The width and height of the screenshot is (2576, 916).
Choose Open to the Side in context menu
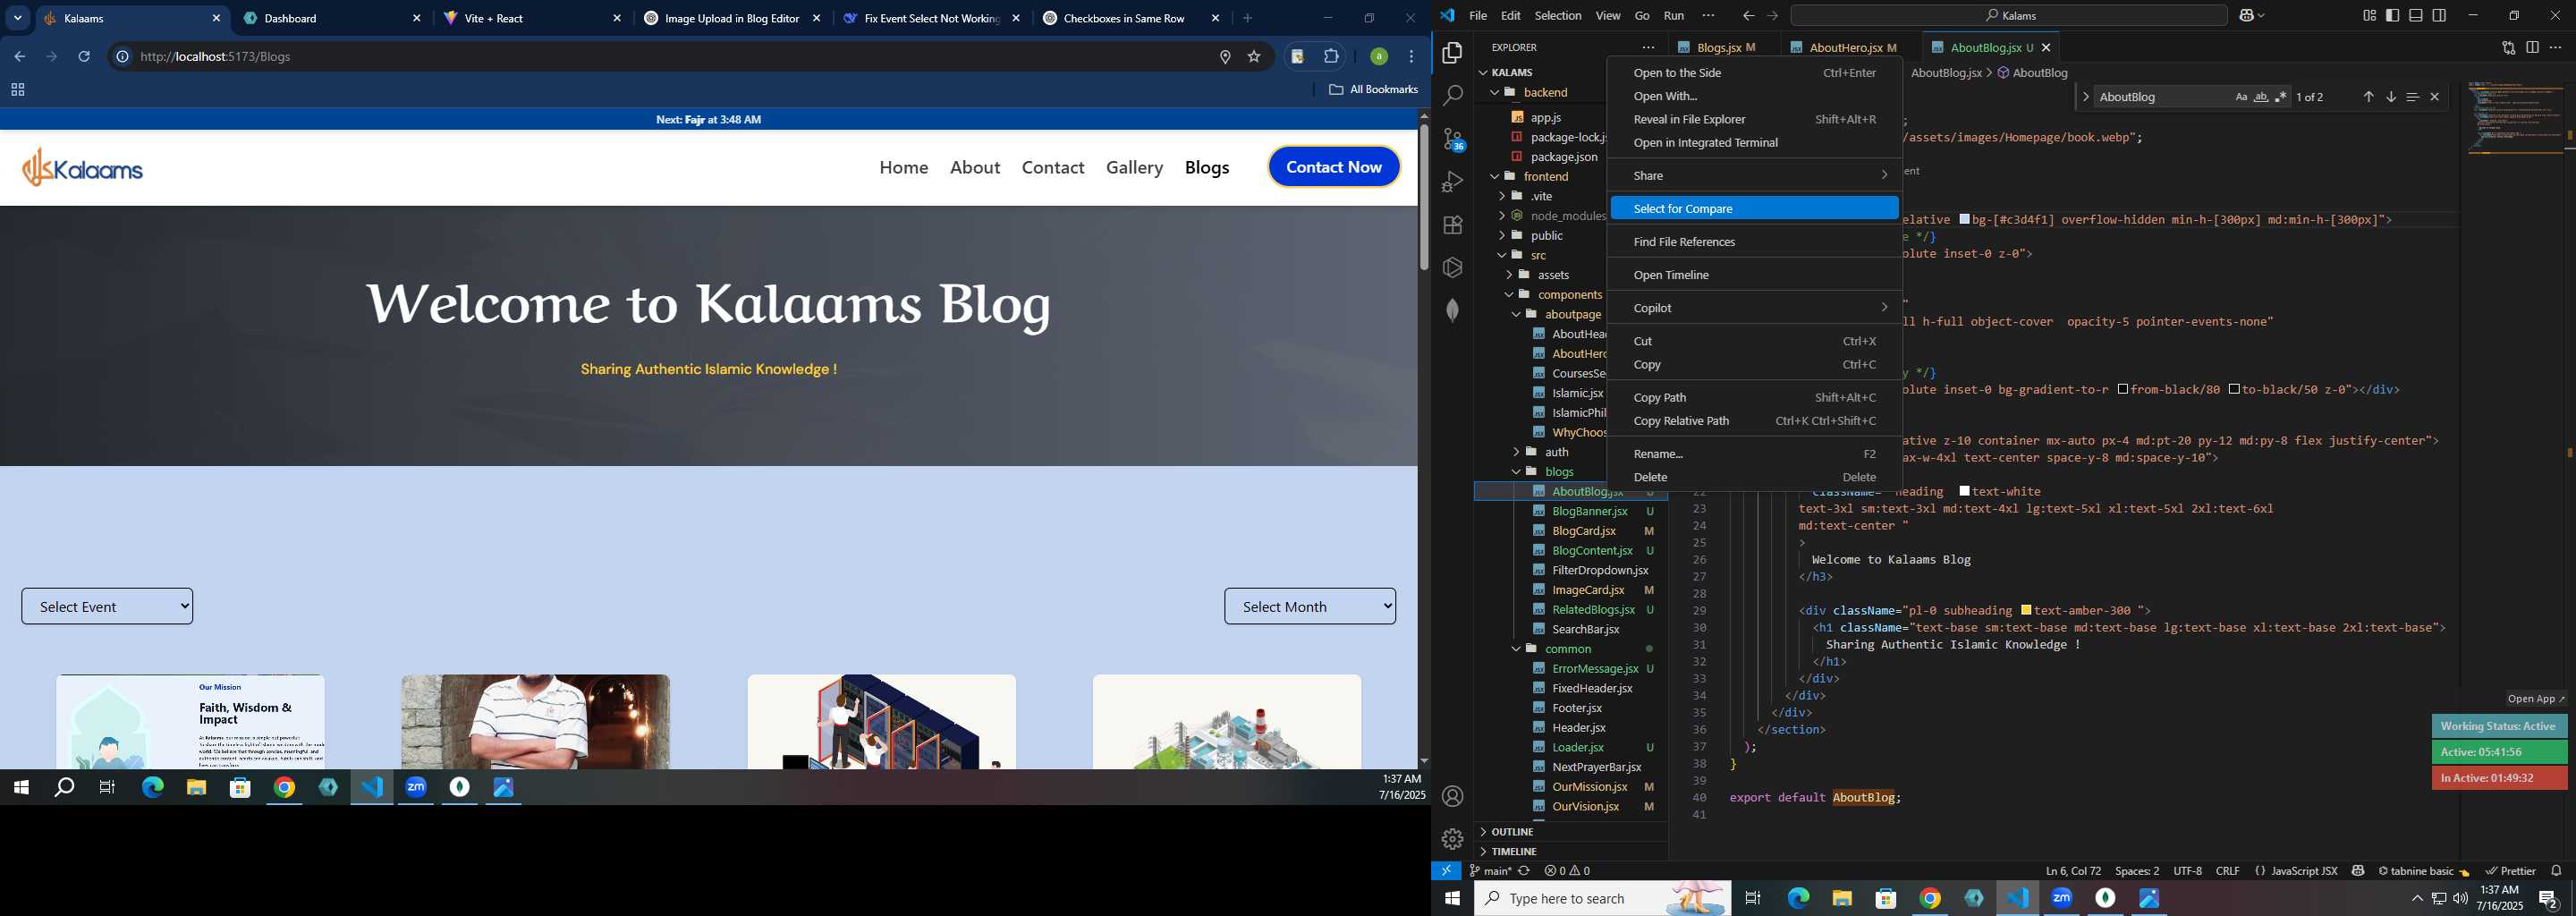click(1754, 73)
